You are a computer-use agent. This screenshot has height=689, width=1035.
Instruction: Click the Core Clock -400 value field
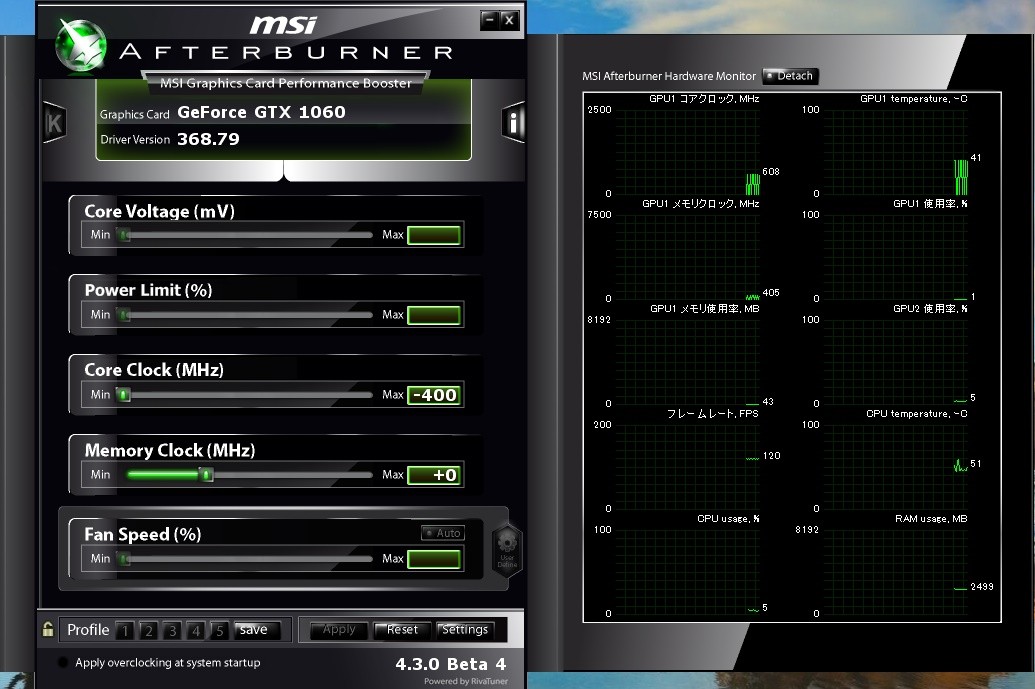tap(434, 395)
